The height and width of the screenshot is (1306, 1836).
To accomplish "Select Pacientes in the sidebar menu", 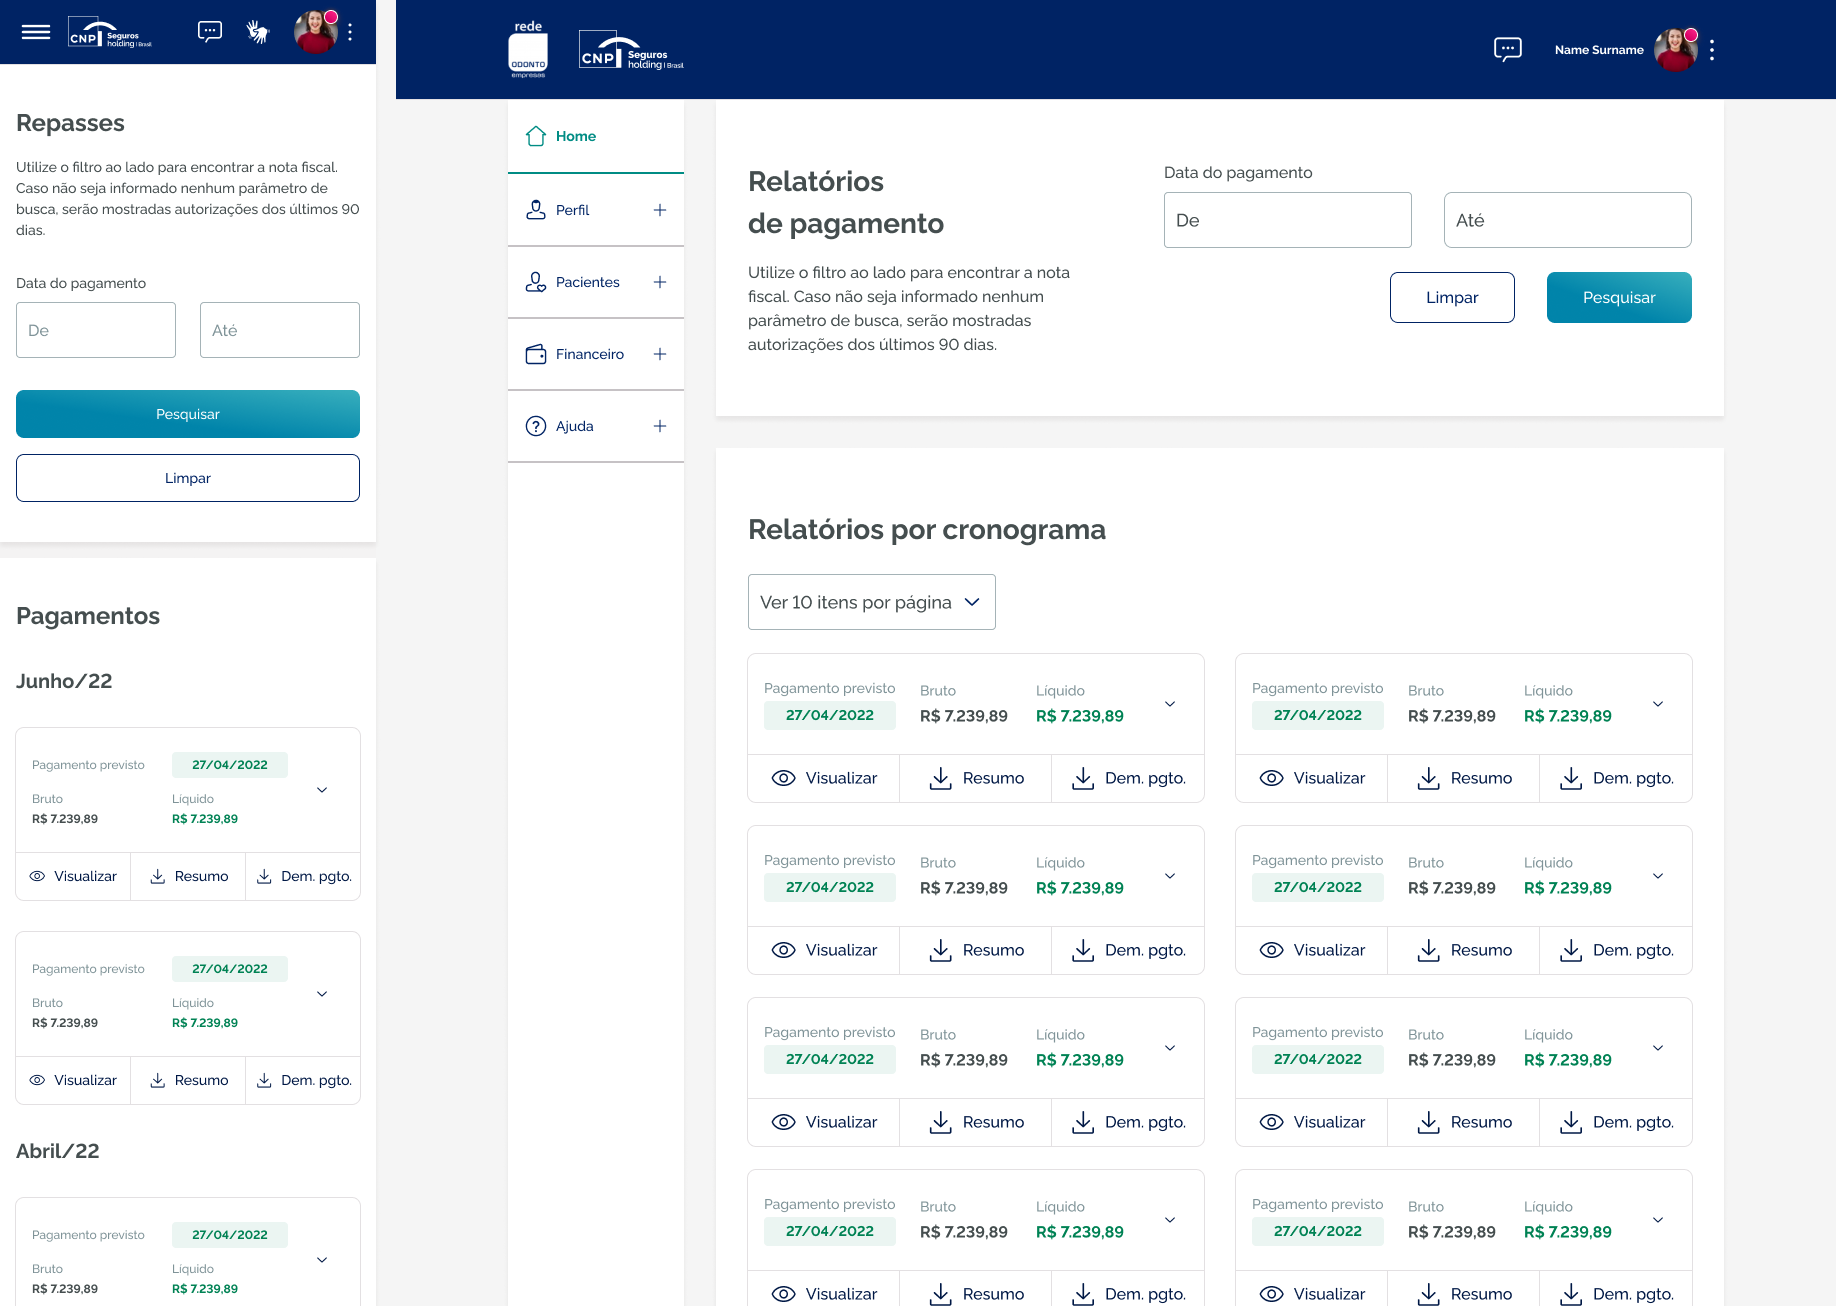I will click(587, 282).
